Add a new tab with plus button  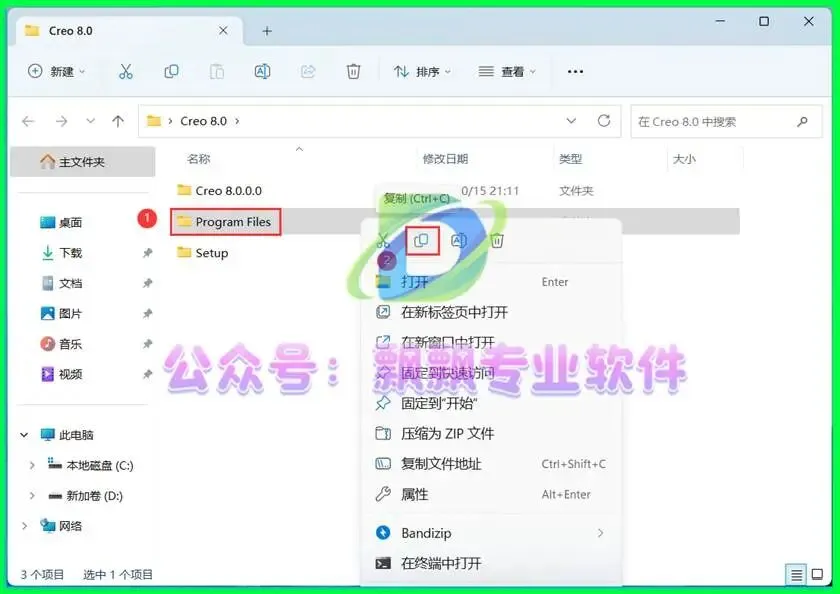[x=267, y=31]
